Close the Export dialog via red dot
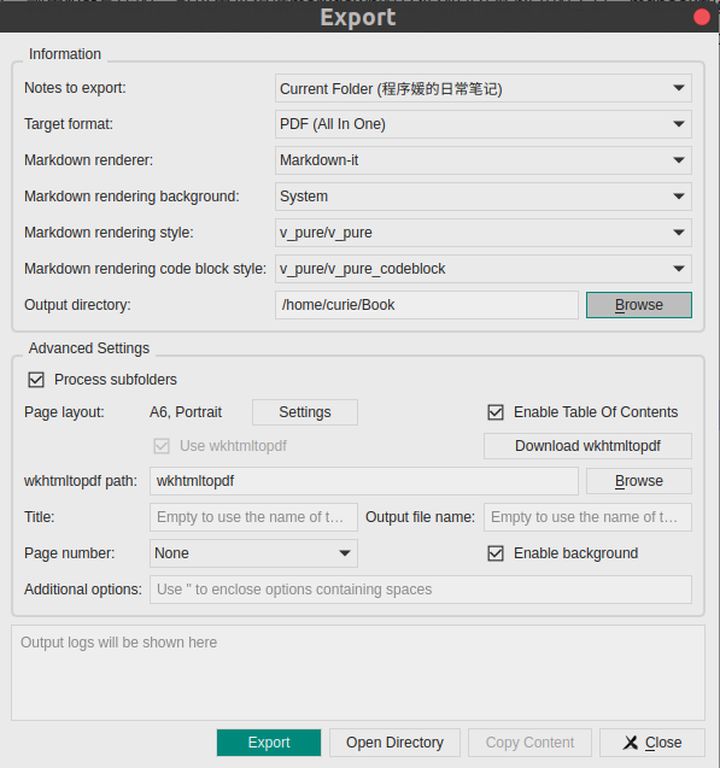Image resolution: width=720 pixels, height=768 pixels. (x=701, y=17)
